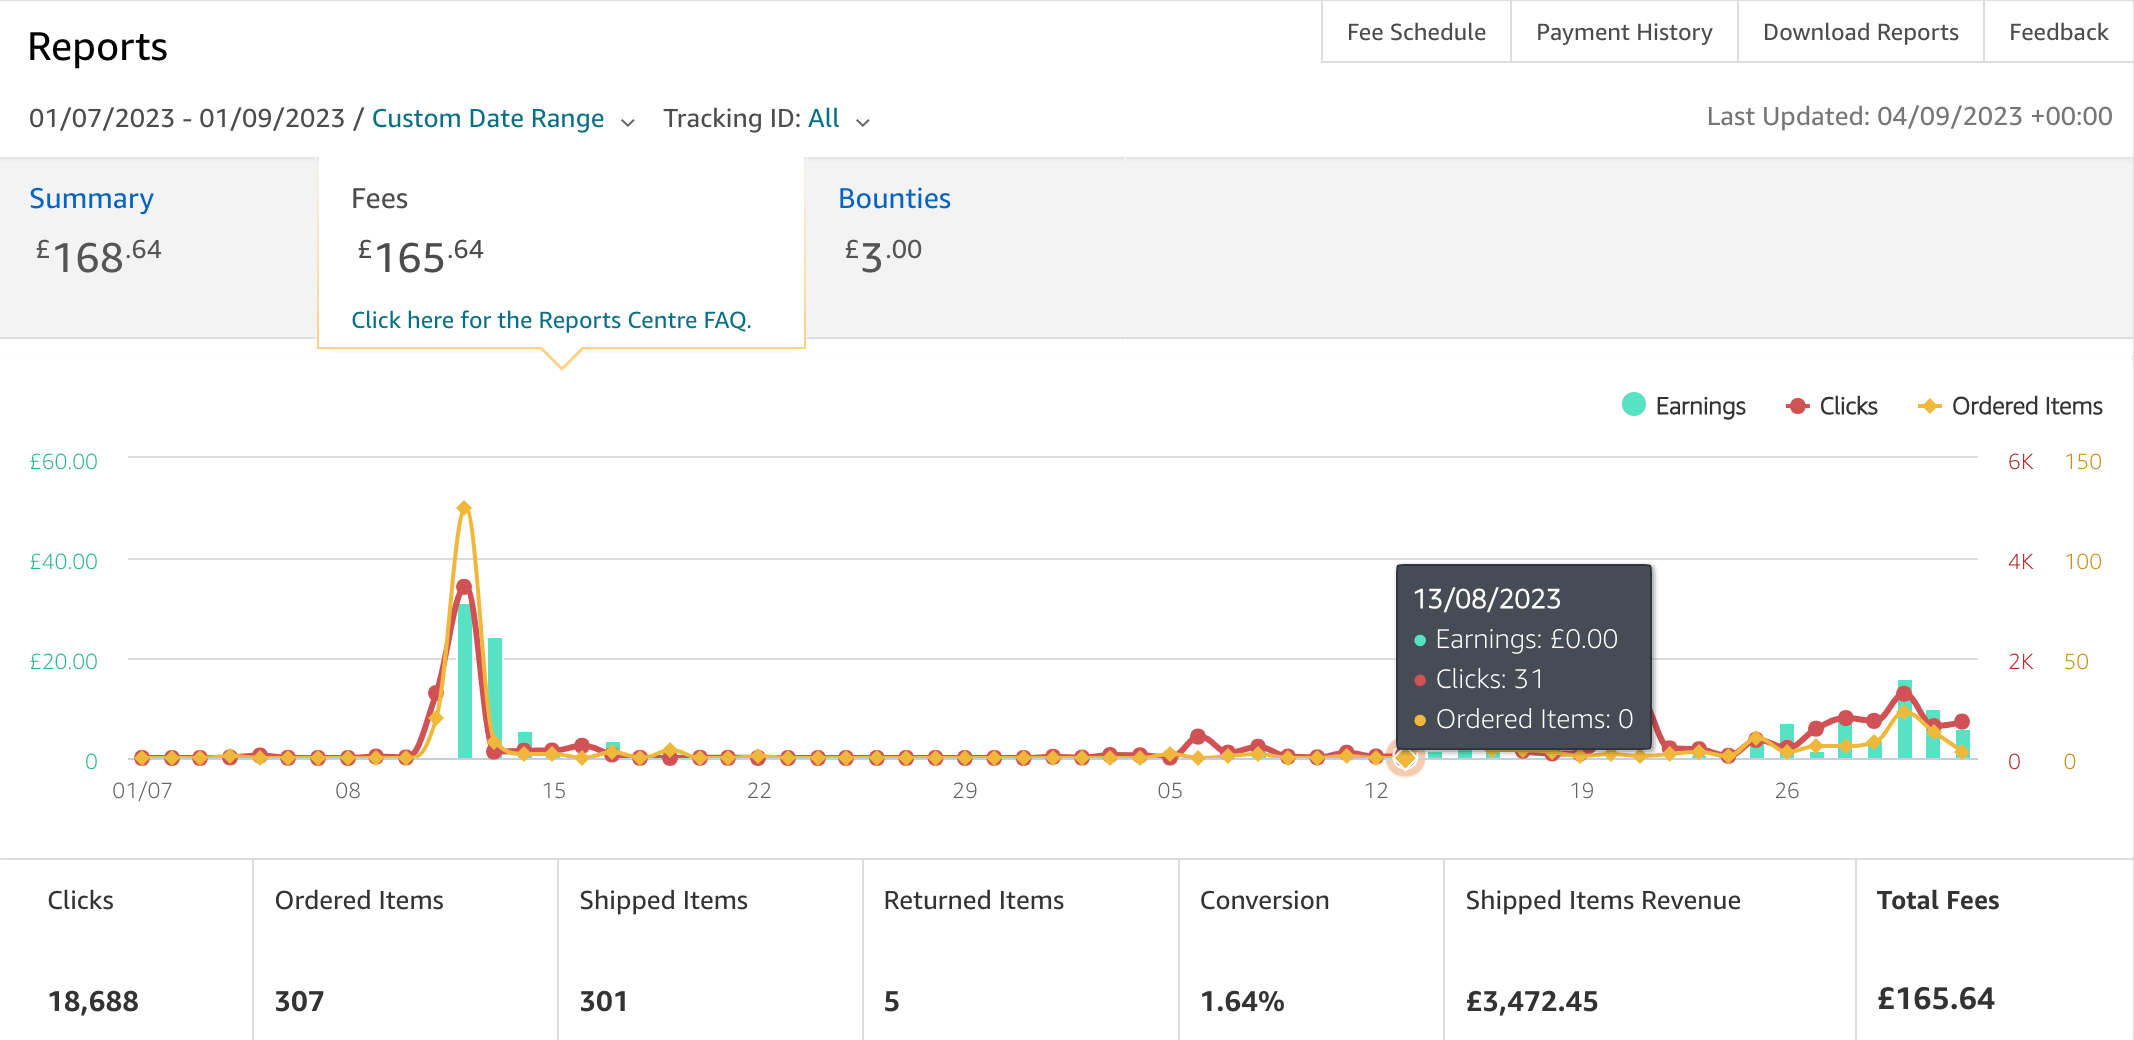Click the highlighted data point on 13/08
The image size is (2134, 1040).
coord(1405,760)
